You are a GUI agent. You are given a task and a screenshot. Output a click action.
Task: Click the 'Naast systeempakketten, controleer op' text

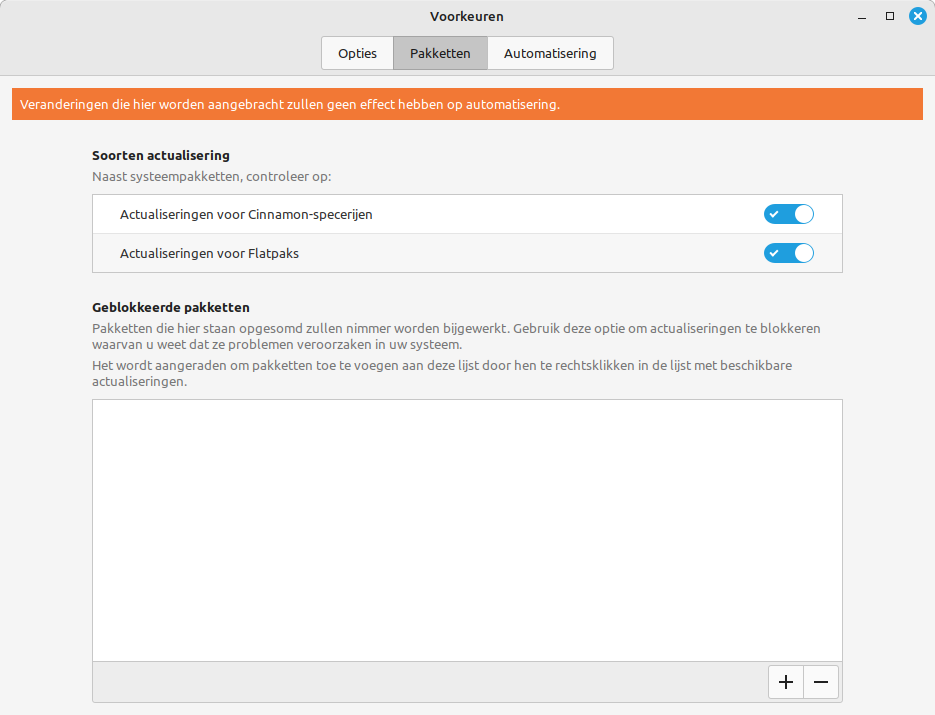click(x=211, y=176)
